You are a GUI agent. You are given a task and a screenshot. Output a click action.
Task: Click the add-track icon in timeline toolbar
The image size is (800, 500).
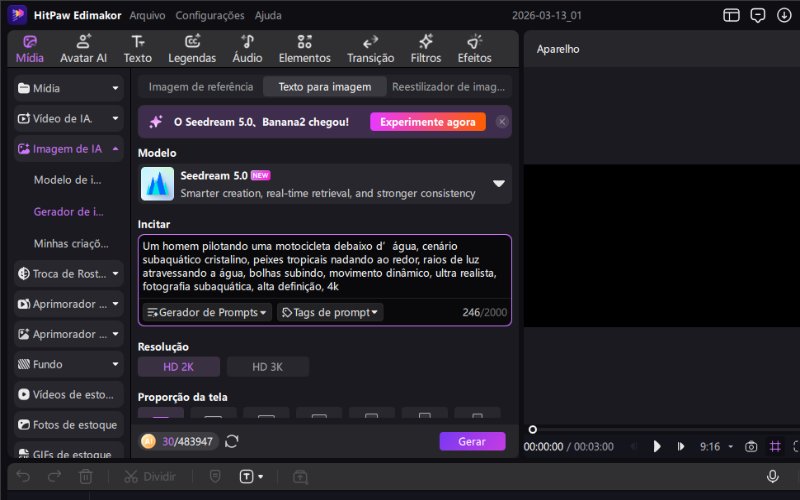[x=300, y=477]
